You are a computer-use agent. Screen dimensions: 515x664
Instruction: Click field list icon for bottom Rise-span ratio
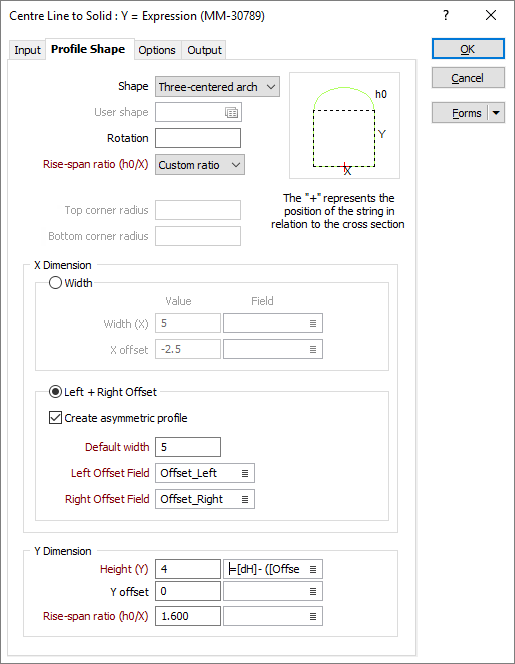[x=313, y=617]
